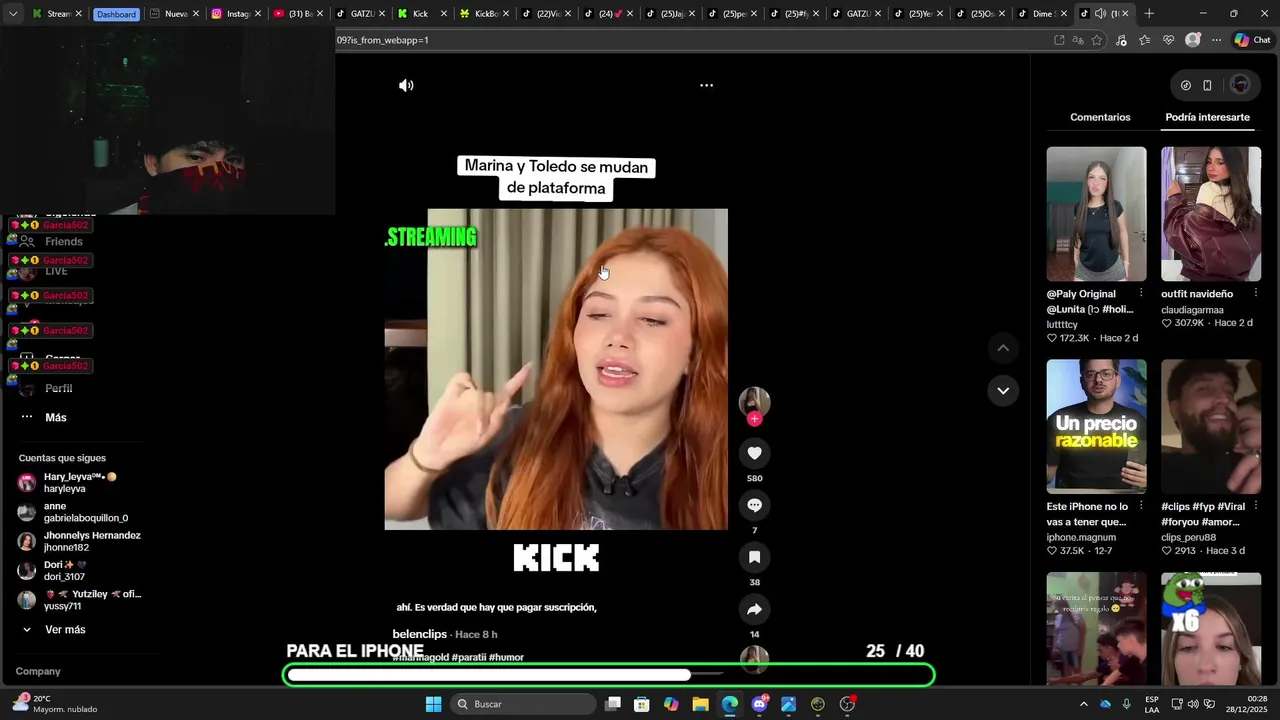Open the belenclips profile link
Image resolution: width=1280 pixels, height=720 pixels.
point(419,634)
